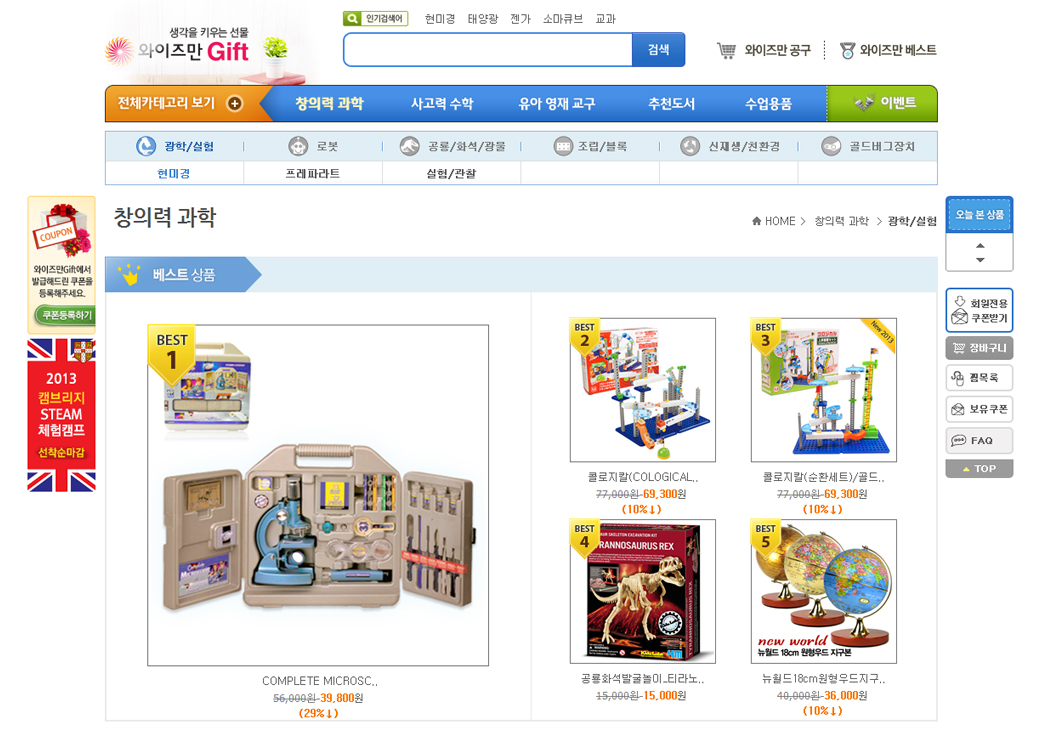Screen dimensions: 1040x729
Task: Show previous item in 오늘 본 상품 with up arrow
Action: click(980, 245)
